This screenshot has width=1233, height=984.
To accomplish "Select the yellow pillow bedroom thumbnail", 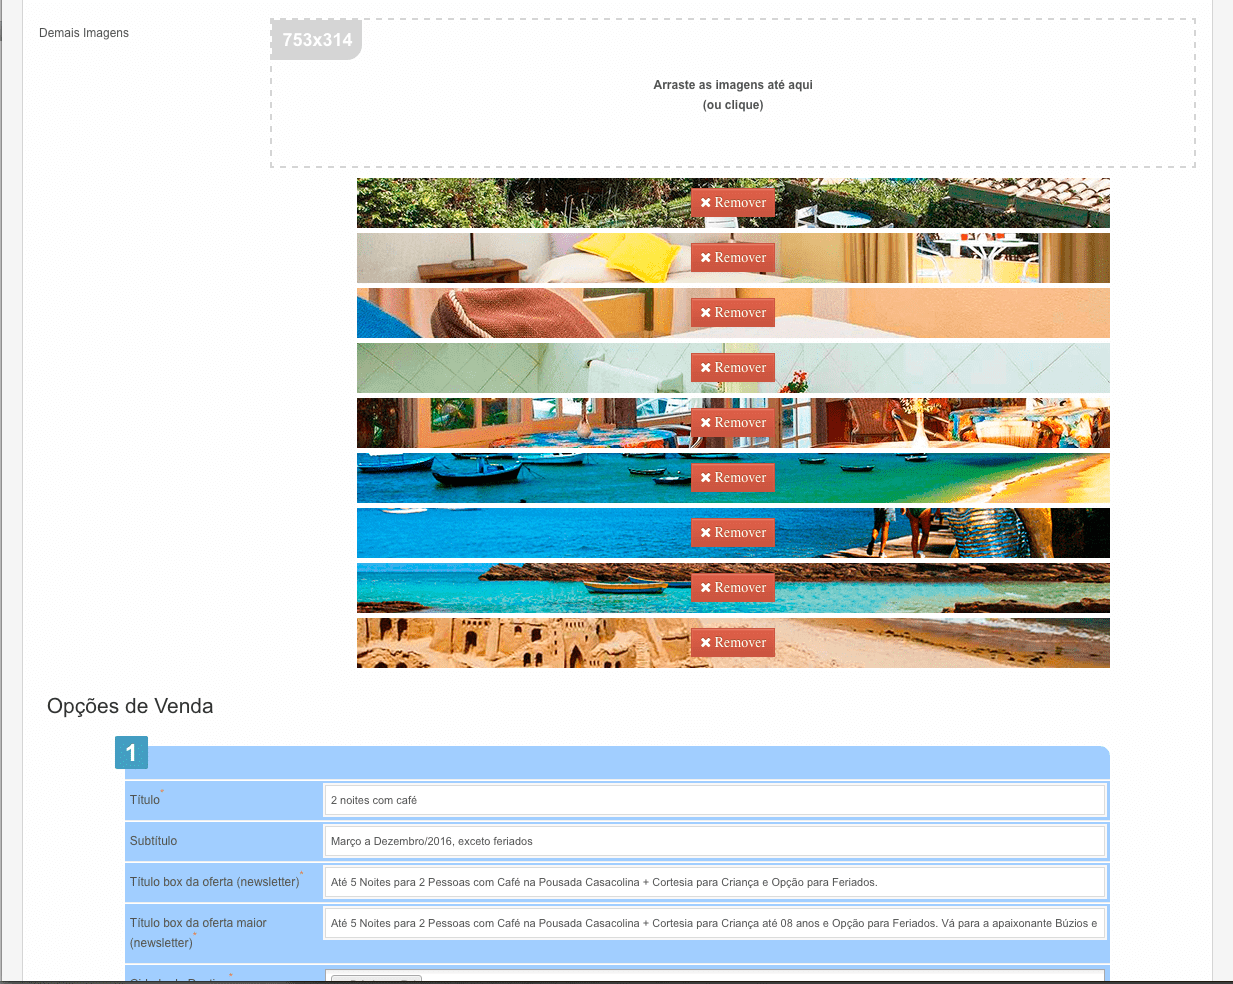I will pyautogui.click(x=500, y=258).
